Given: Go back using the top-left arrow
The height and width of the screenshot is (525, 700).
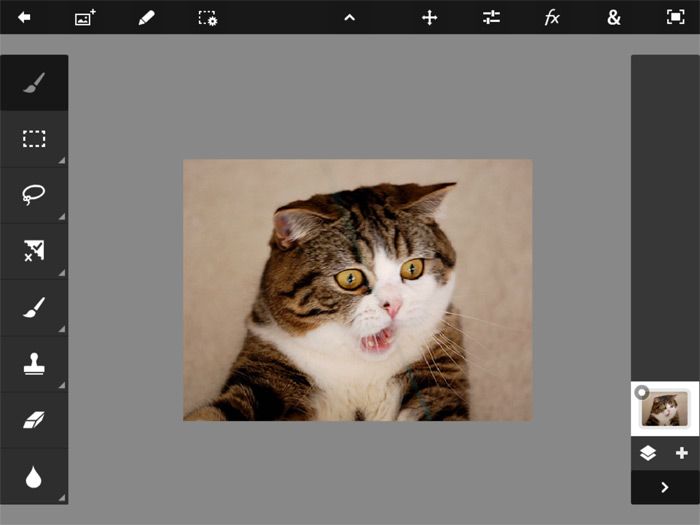Looking at the screenshot, I should point(24,17).
